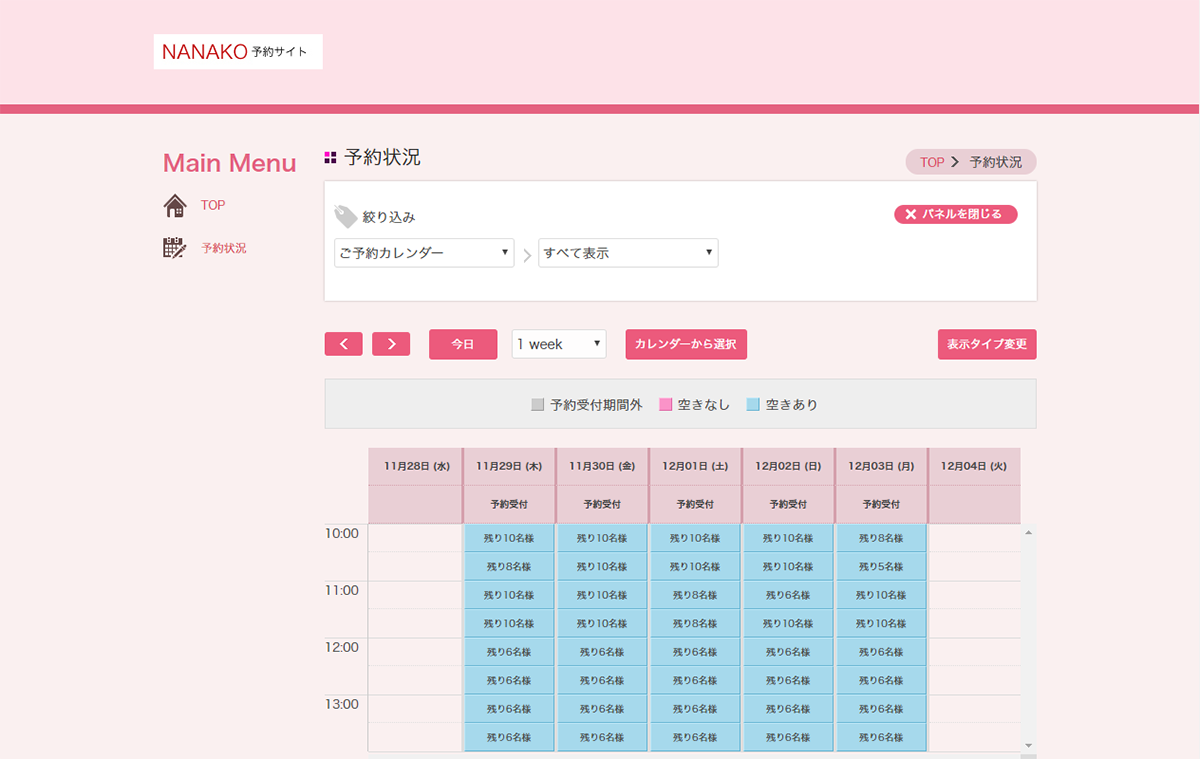Image resolution: width=1200 pixels, height=759 pixels.
Task: Pick the 残り8名様 slot on 11月29日
Action: click(509, 566)
